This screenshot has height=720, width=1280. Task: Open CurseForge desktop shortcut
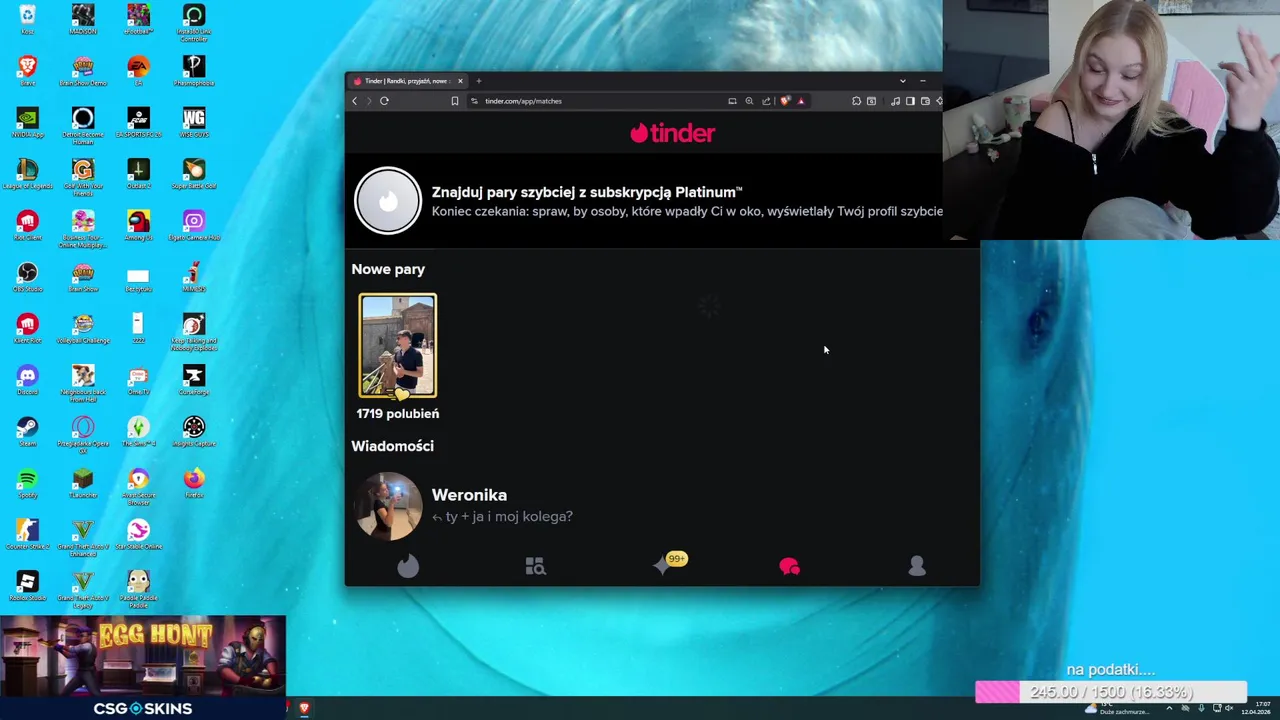click(x=194, y=381)
